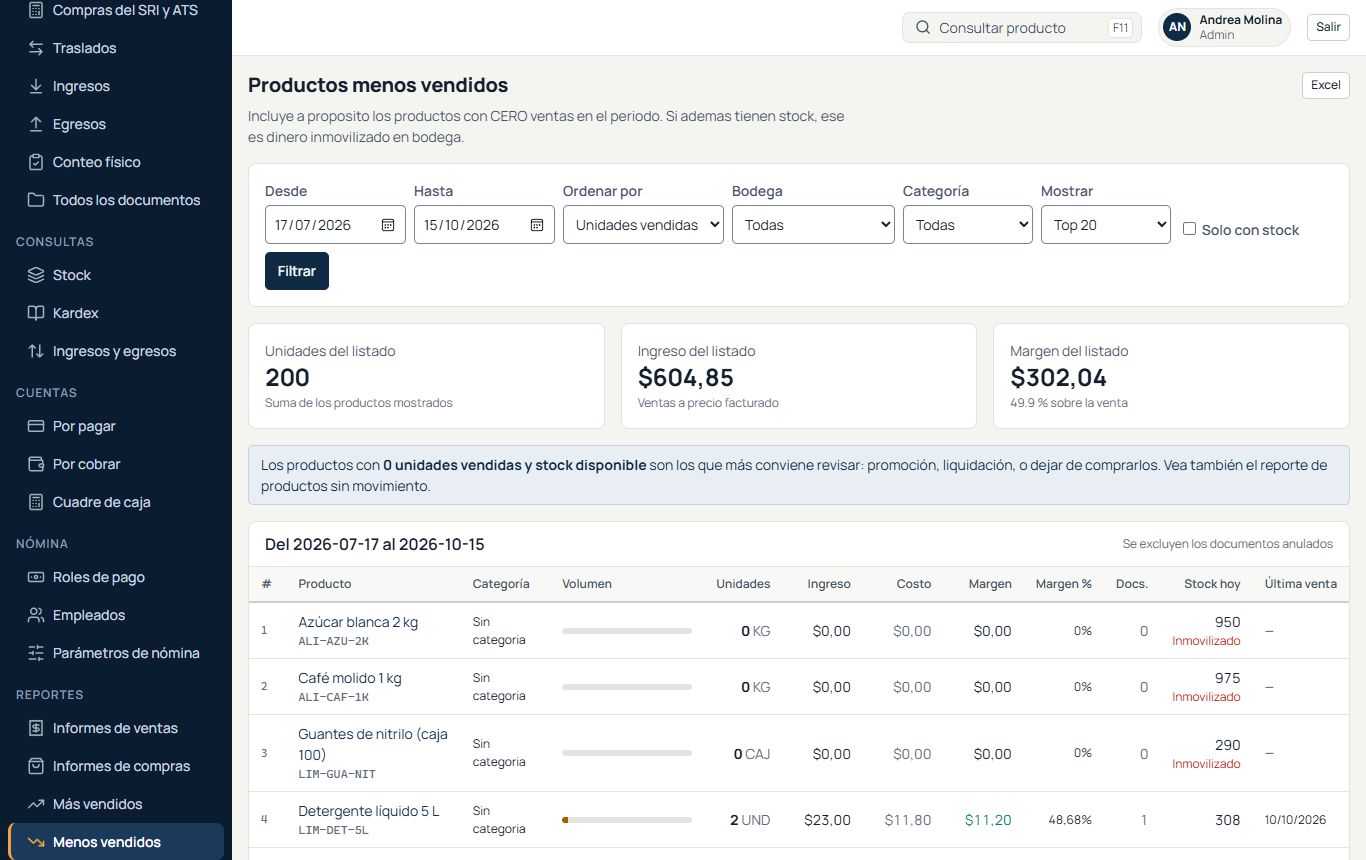The image size is (1366, 860).
Task: Click the Filtrar button
Action: 297,271
